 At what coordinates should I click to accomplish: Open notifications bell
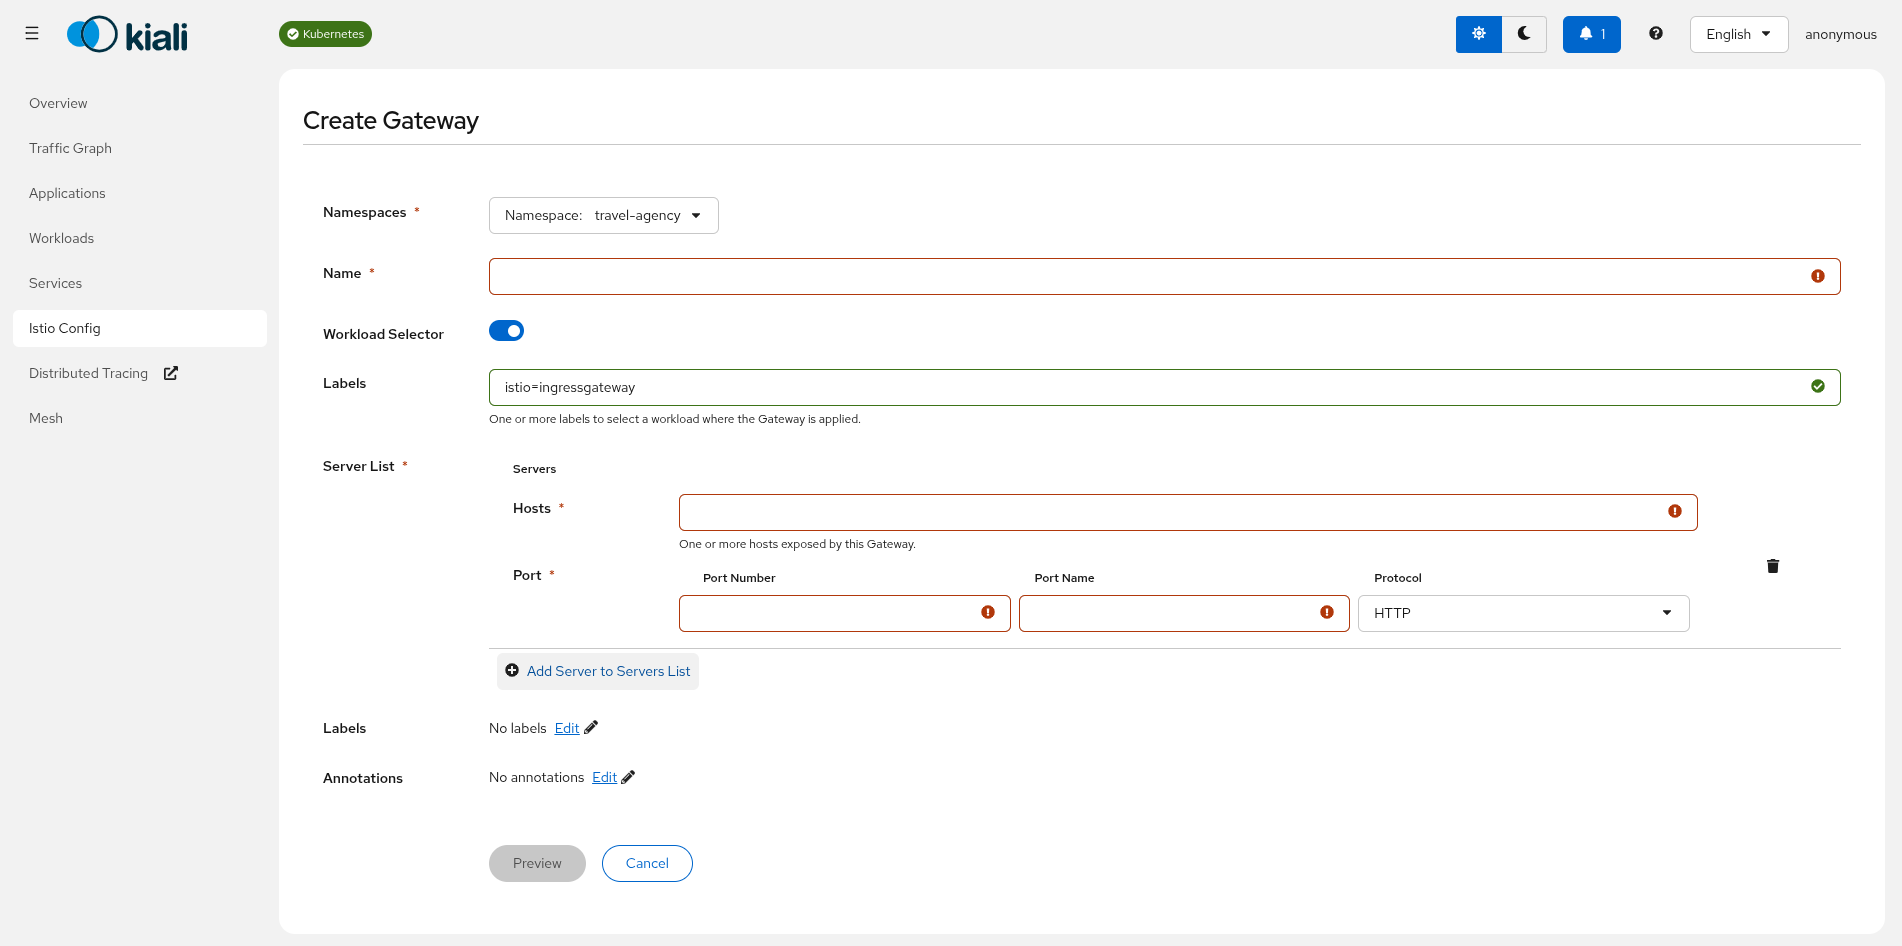click(1591, 34)
